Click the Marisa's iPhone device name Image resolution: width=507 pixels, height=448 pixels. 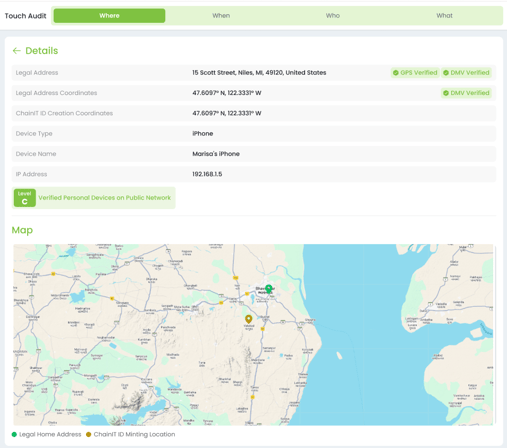tap(216, 154)
